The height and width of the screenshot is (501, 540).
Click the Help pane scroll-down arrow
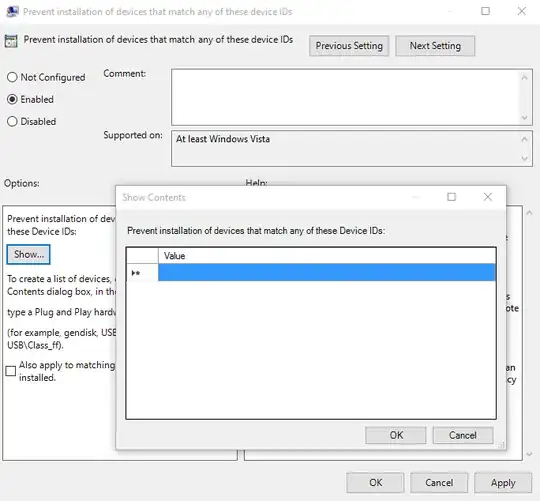click(529, 455)
